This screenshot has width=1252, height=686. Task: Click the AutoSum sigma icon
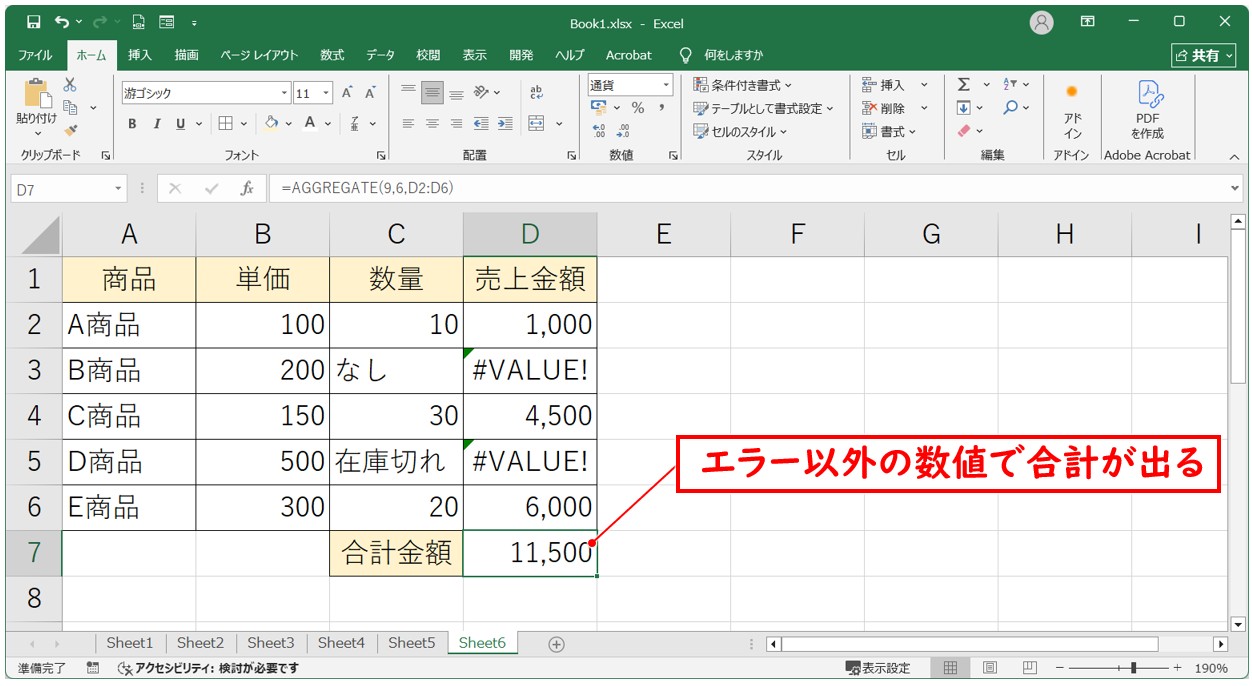point(964,86)
